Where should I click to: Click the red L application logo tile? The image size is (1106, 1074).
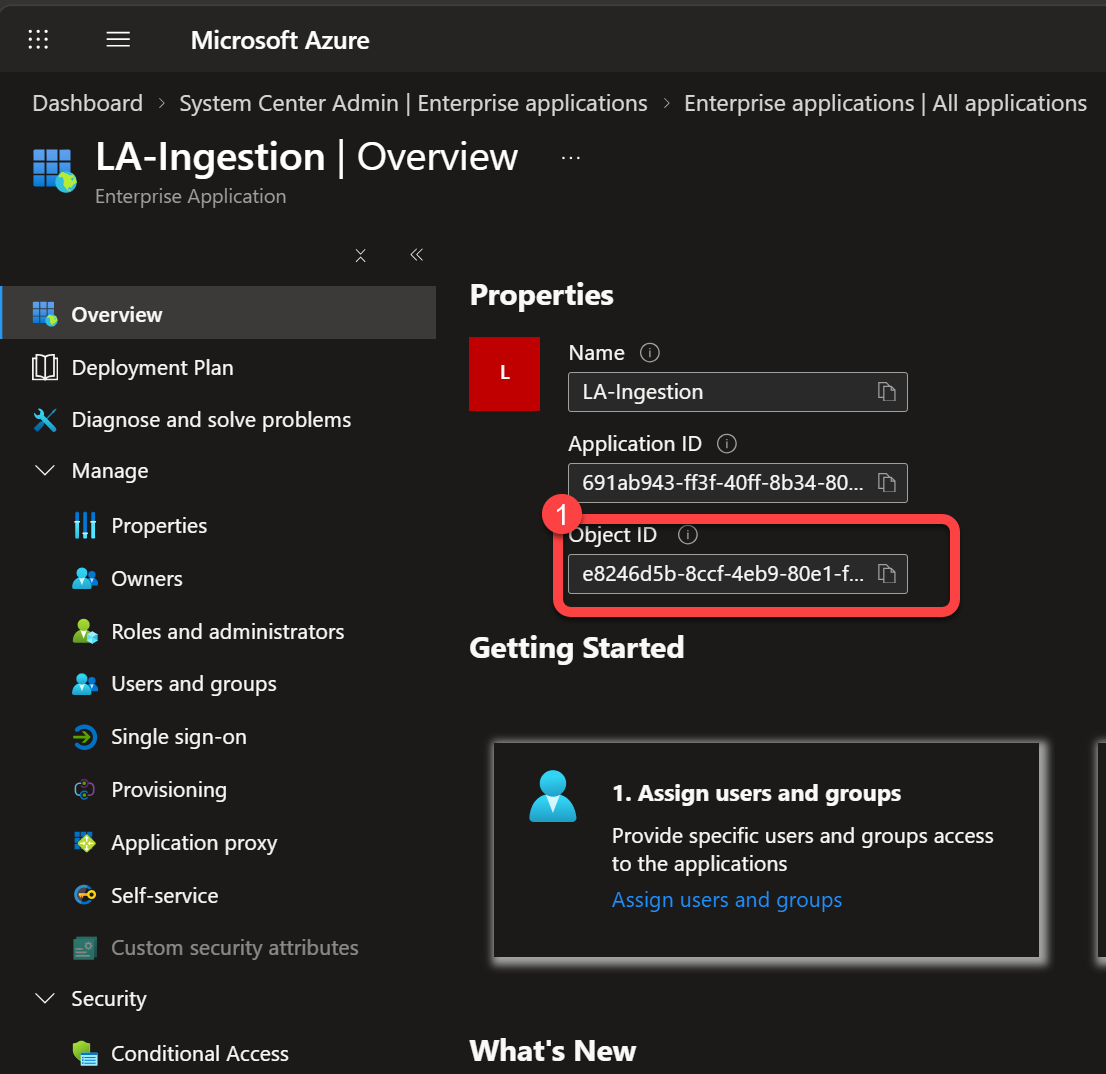tap(504, 374)
